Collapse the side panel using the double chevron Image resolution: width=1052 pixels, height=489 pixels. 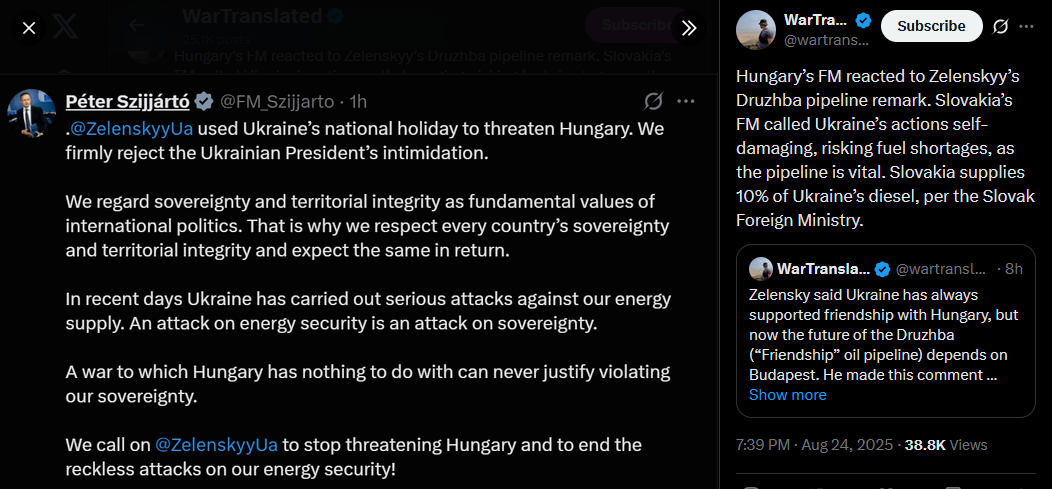(x=688, y=28)
